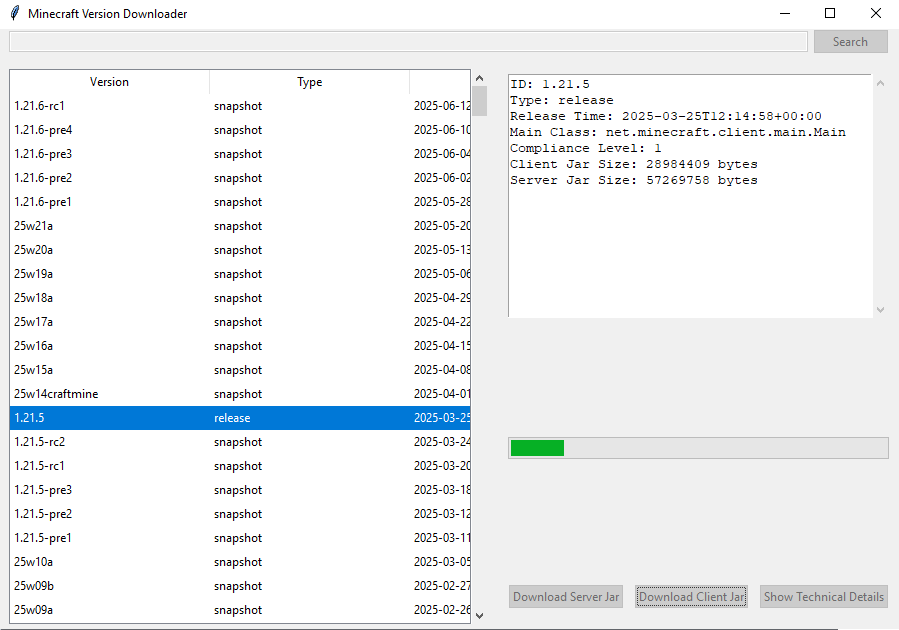Select snapshot 25w16a row
This screenshot has width=899, height=630.
(240, 346)
